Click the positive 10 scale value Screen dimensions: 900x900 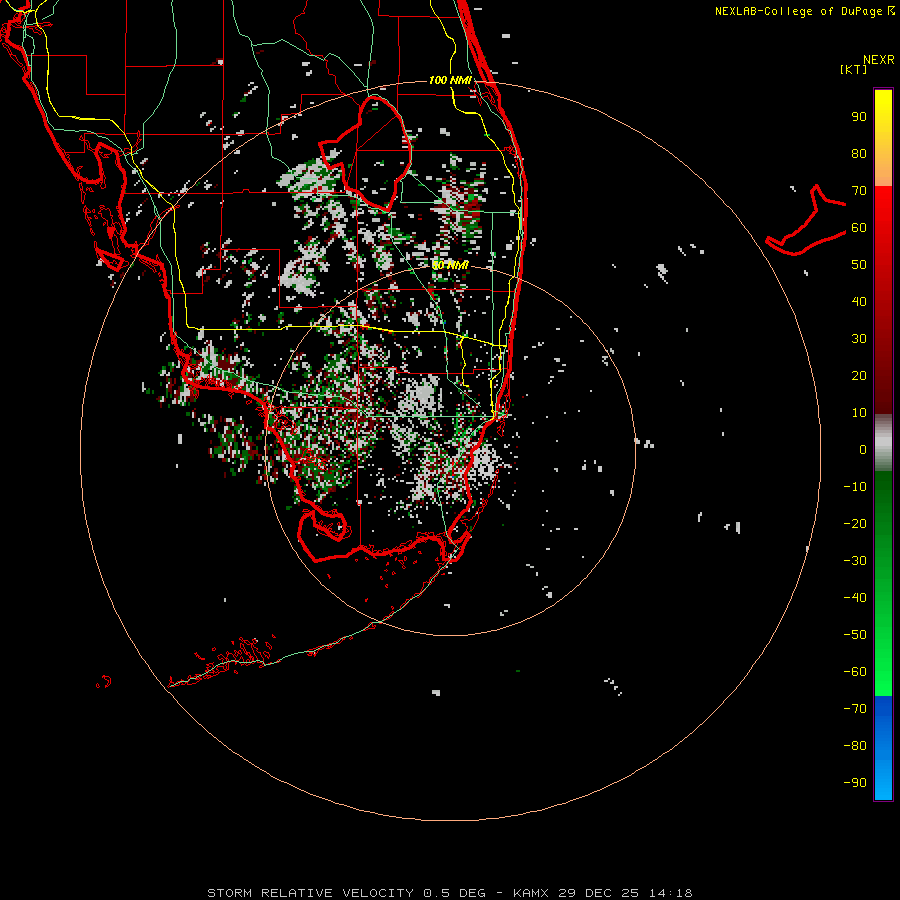[859, 413]
